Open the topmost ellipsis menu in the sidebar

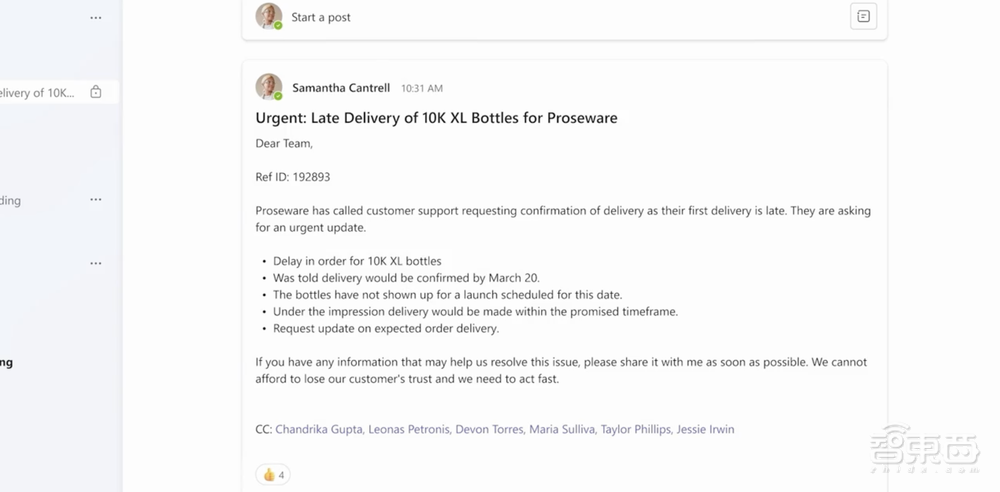[96, 18]
